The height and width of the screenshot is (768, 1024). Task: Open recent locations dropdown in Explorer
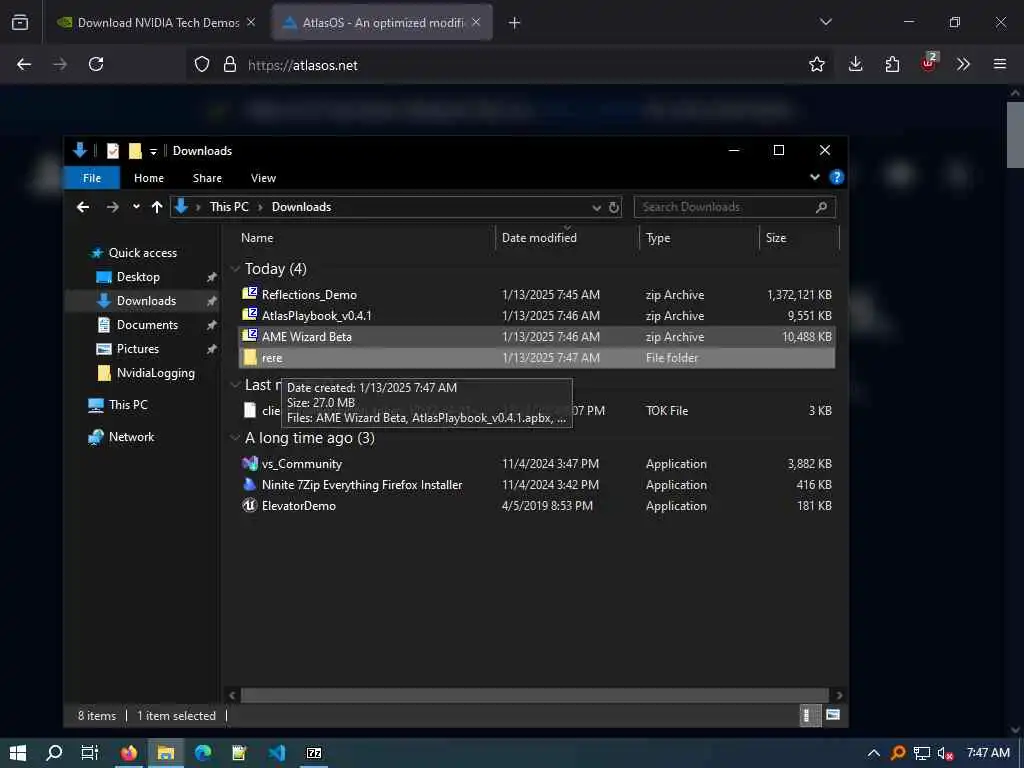pyautogui.click(x=136, y=207)
